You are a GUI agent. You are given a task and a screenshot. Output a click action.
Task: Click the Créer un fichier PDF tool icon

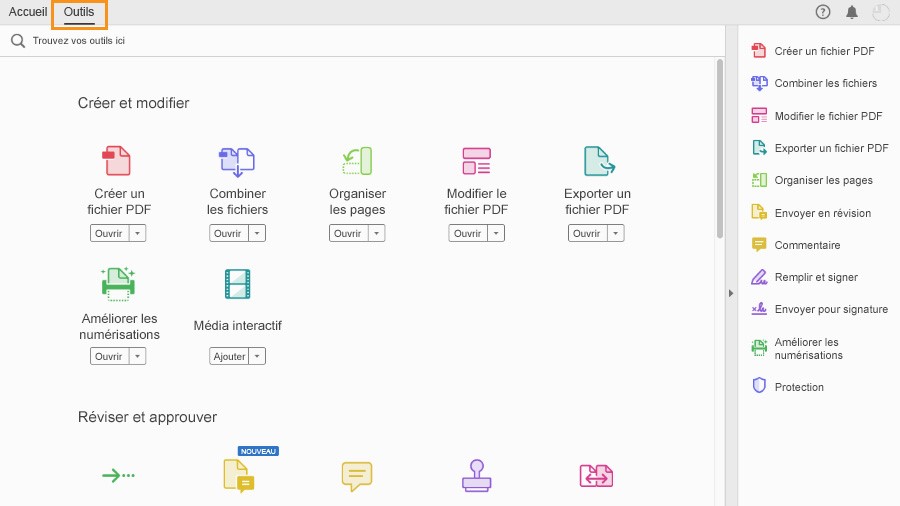pos(117,161)
